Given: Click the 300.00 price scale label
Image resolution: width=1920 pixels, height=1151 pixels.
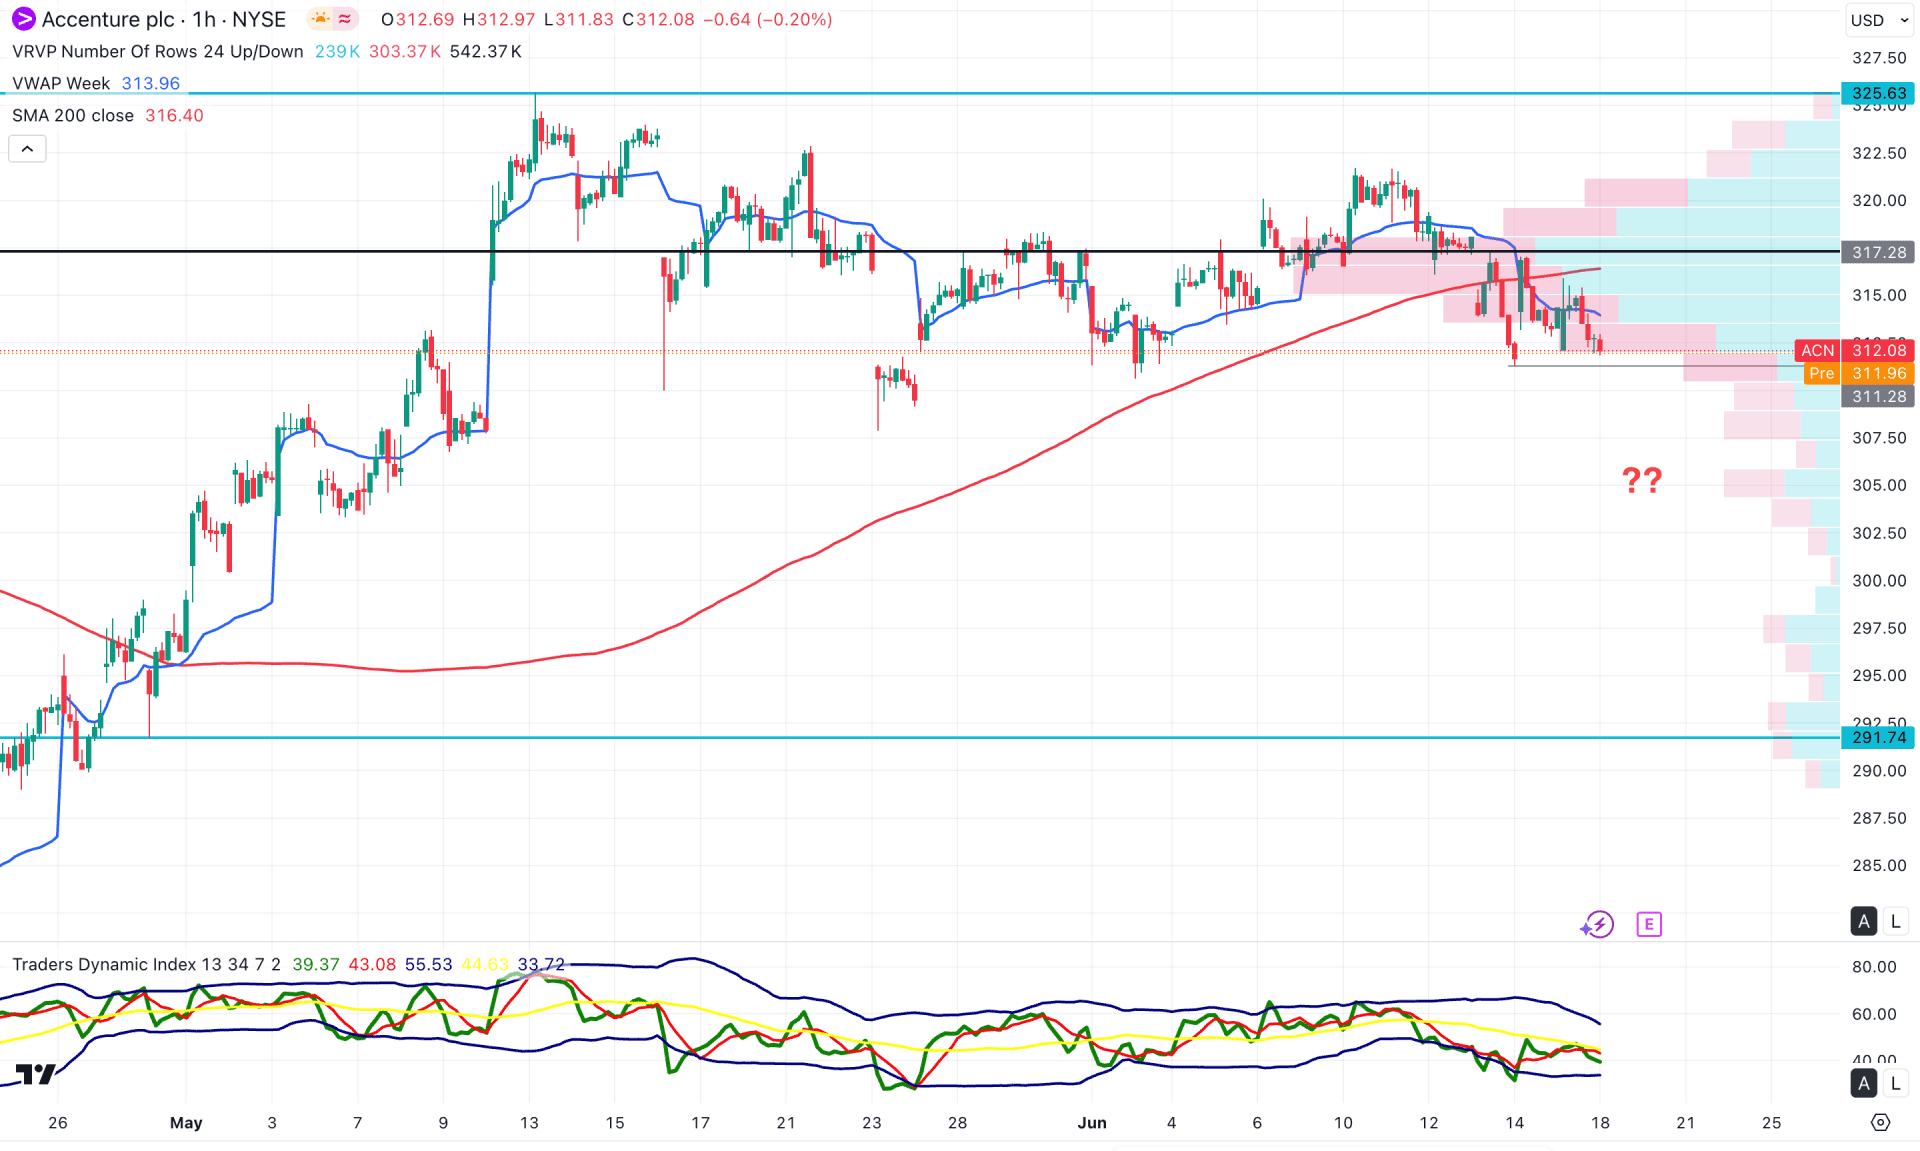Looking at the screenshot, I should (1878, 580).
